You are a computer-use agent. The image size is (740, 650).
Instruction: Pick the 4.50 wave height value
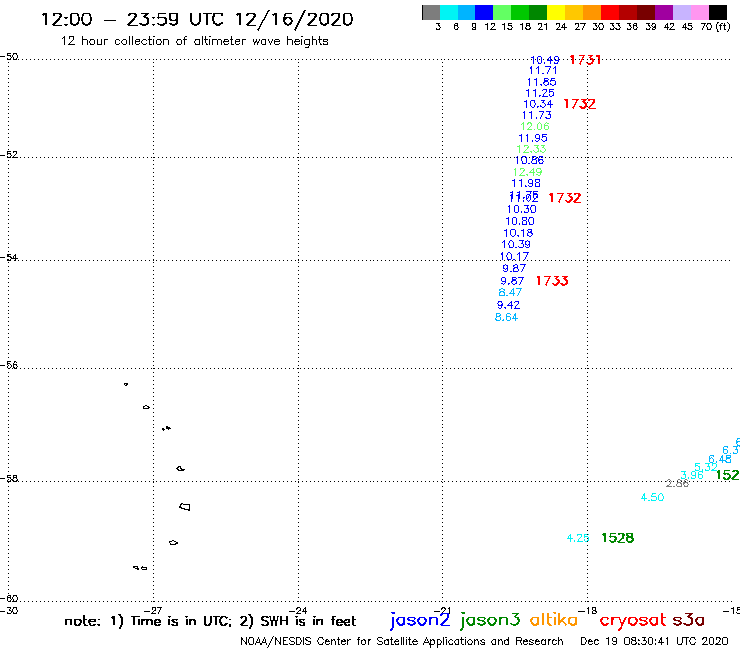(652, 497)
